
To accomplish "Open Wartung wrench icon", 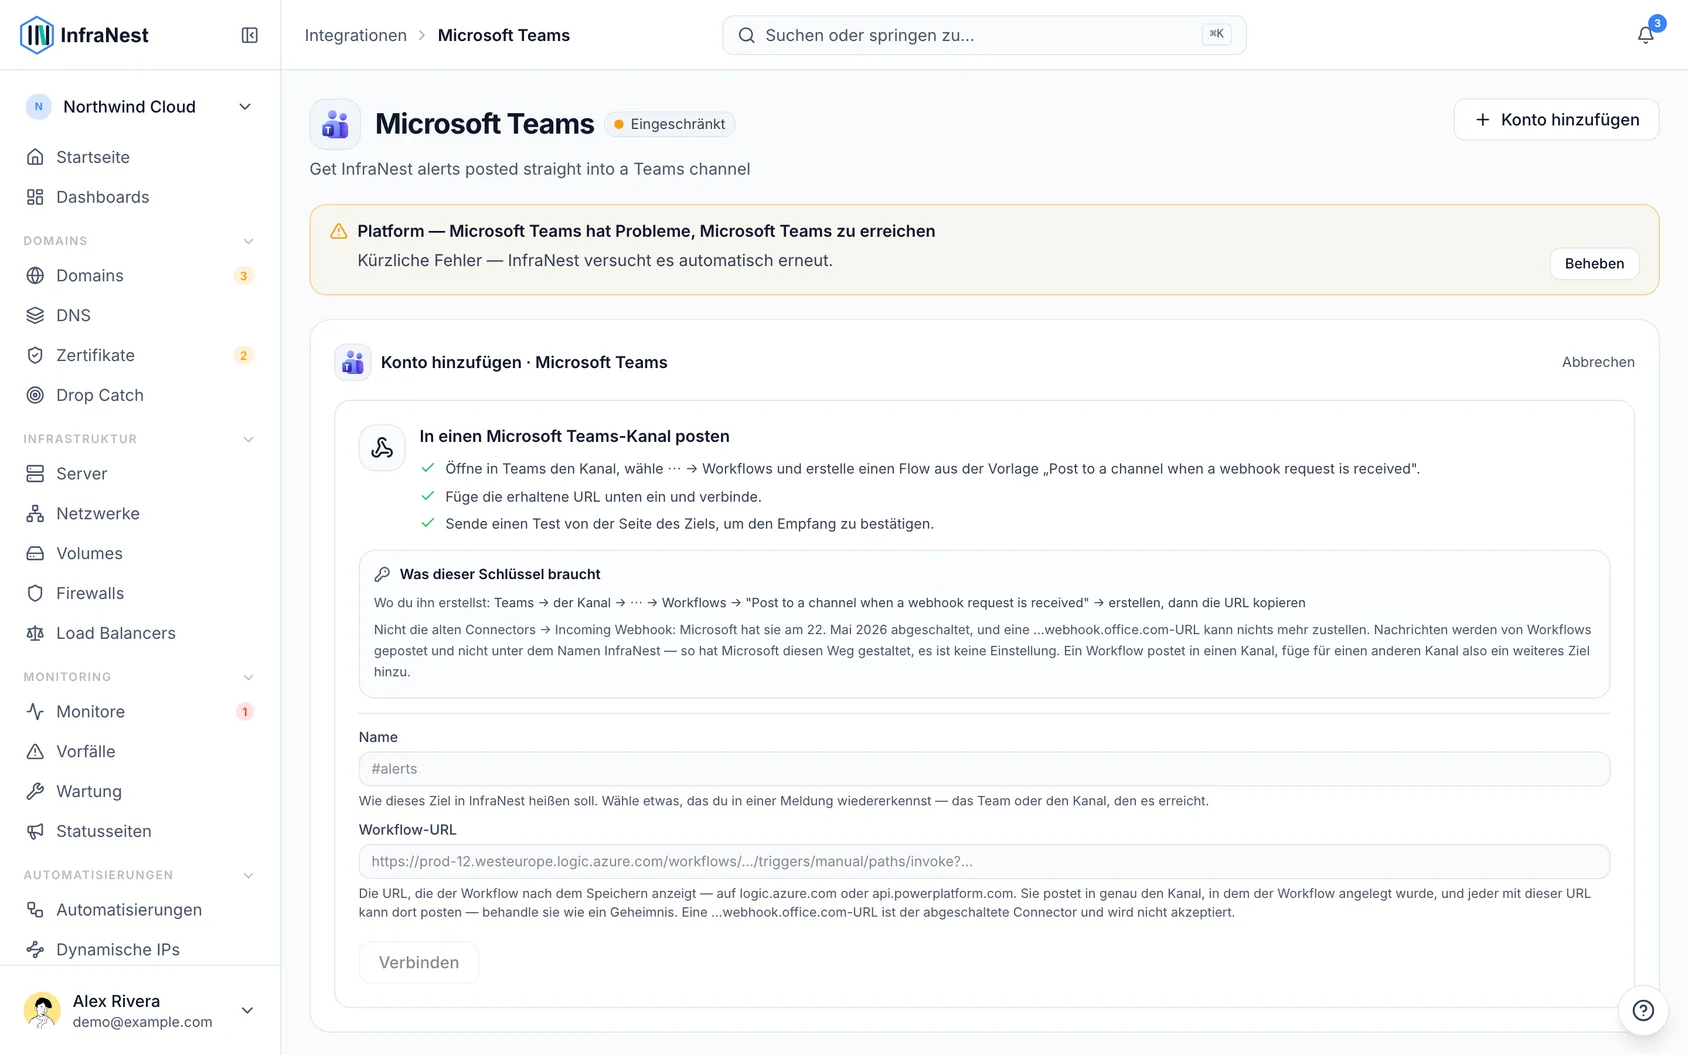I will coord(35,791).
